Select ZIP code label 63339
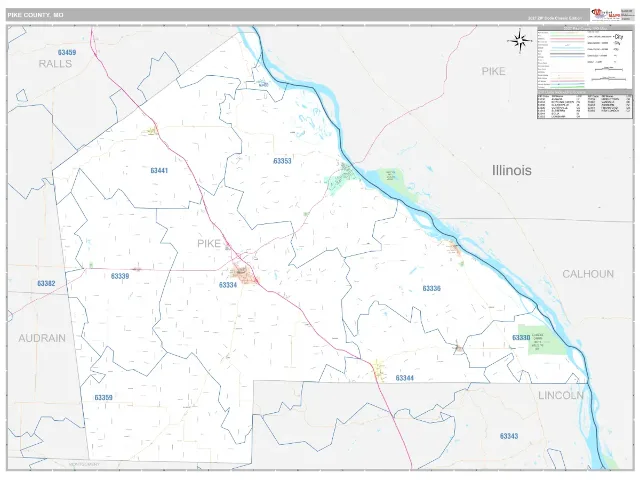 pos(120,276)
